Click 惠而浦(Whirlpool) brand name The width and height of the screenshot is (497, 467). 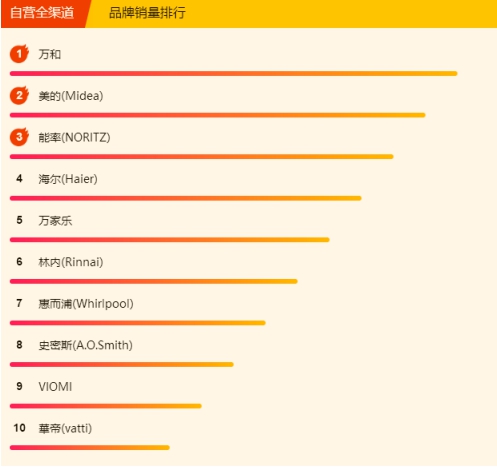[x=86, y=304]
